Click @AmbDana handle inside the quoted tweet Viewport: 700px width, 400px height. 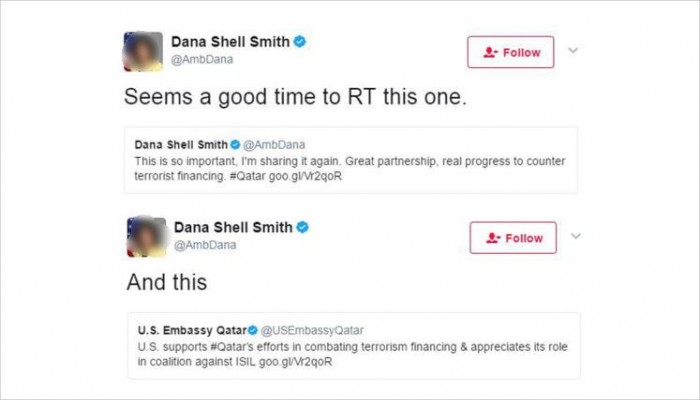(271, 144)
